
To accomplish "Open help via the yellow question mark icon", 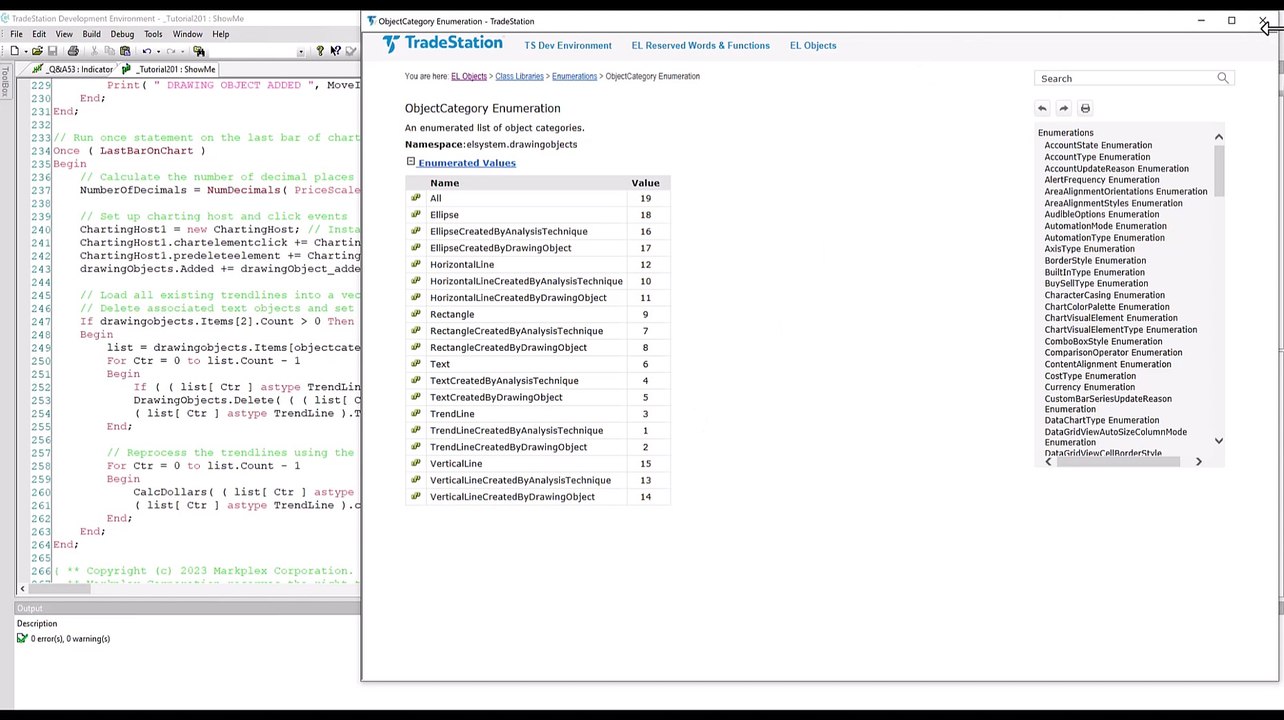I will (320, 51).
